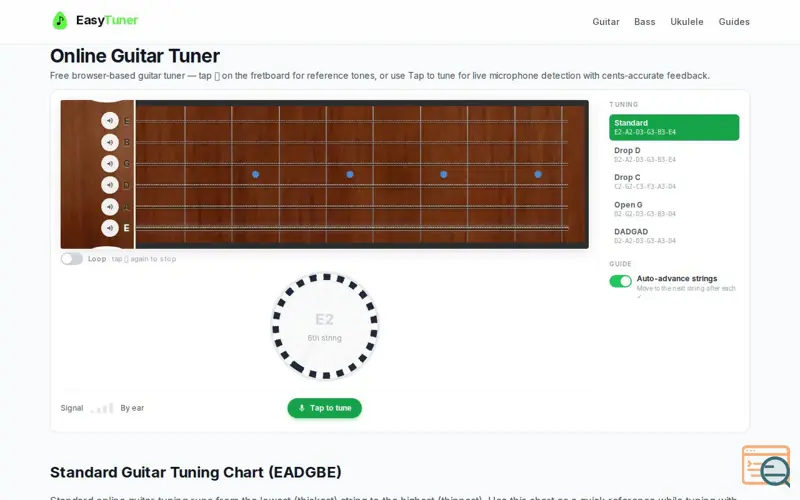This screenshot has width=800, height=500.
Task: Click the '6th string' label in dial
Action: (324, 338)
